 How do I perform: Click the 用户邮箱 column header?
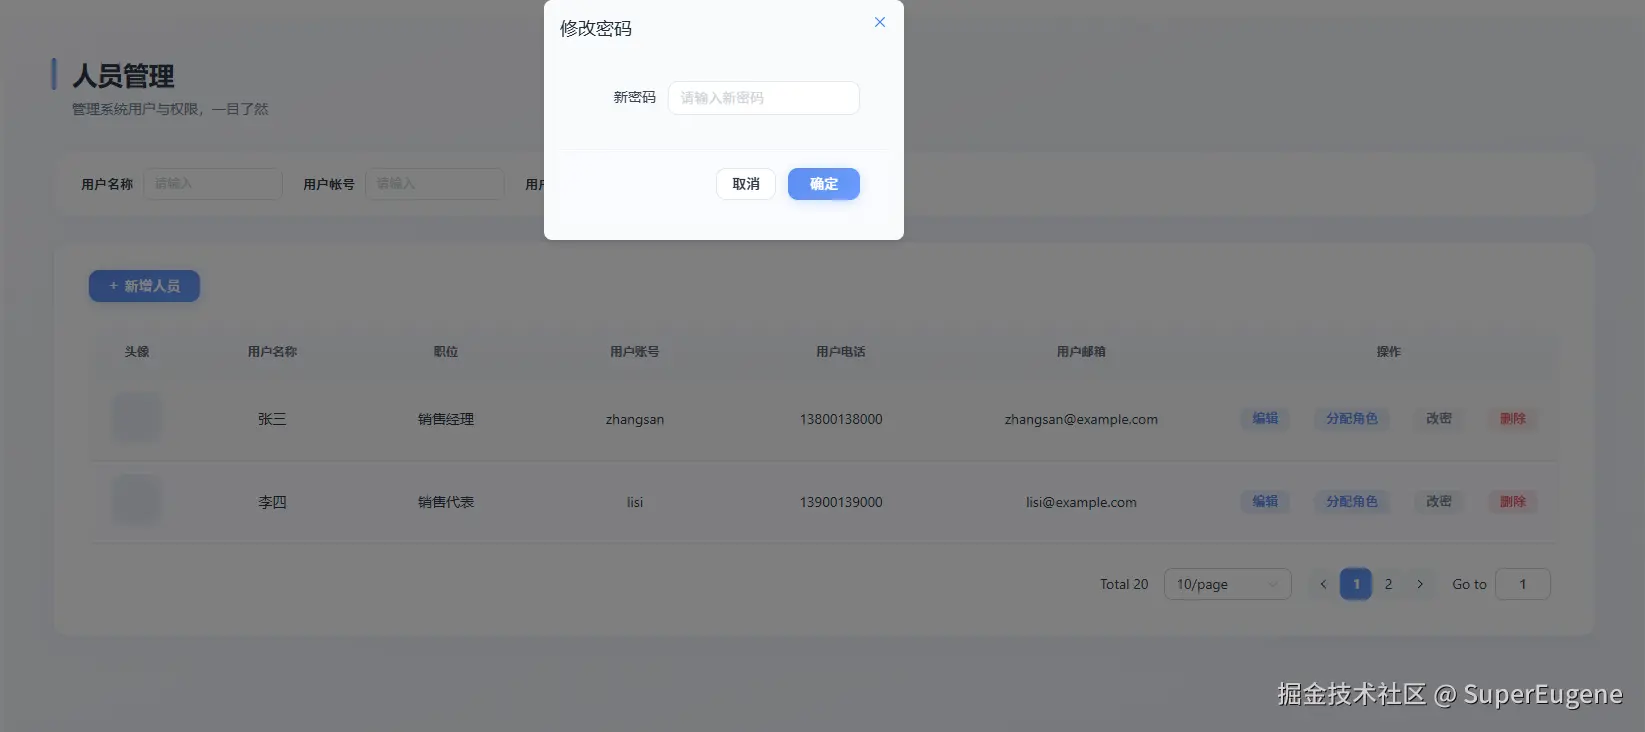[x=1081, y=352]
